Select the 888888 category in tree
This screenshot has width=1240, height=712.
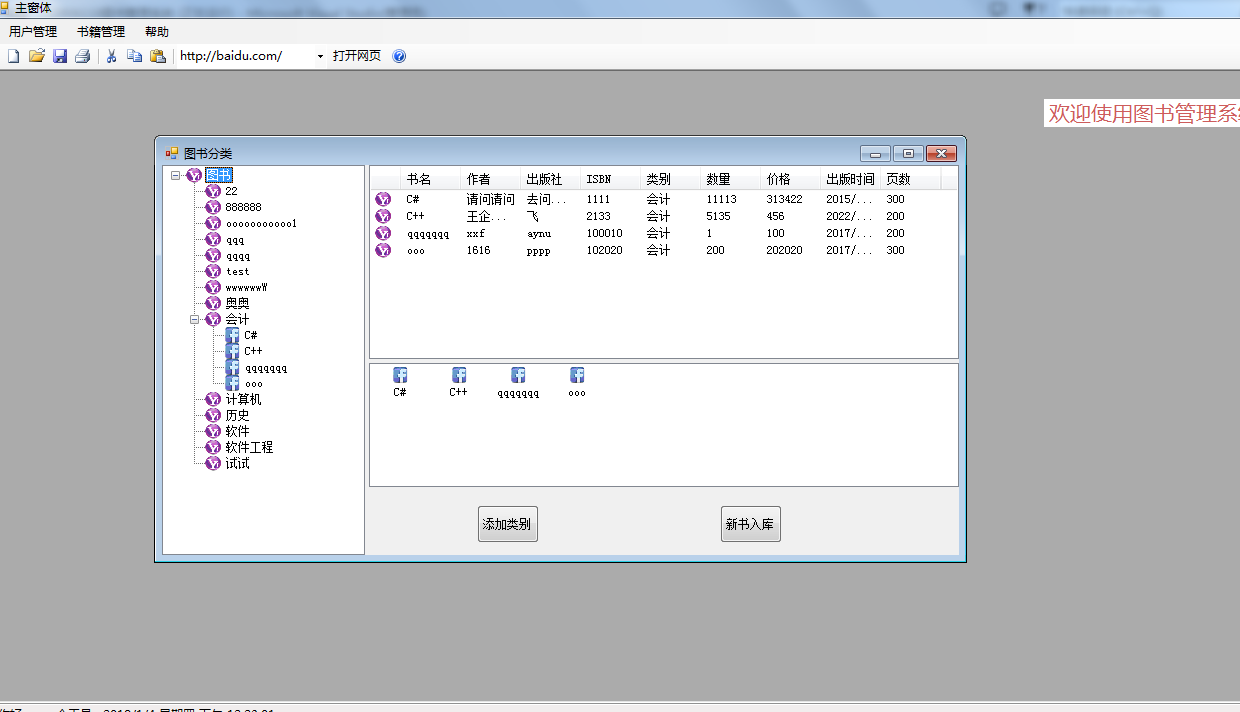(x=243, y=207)
